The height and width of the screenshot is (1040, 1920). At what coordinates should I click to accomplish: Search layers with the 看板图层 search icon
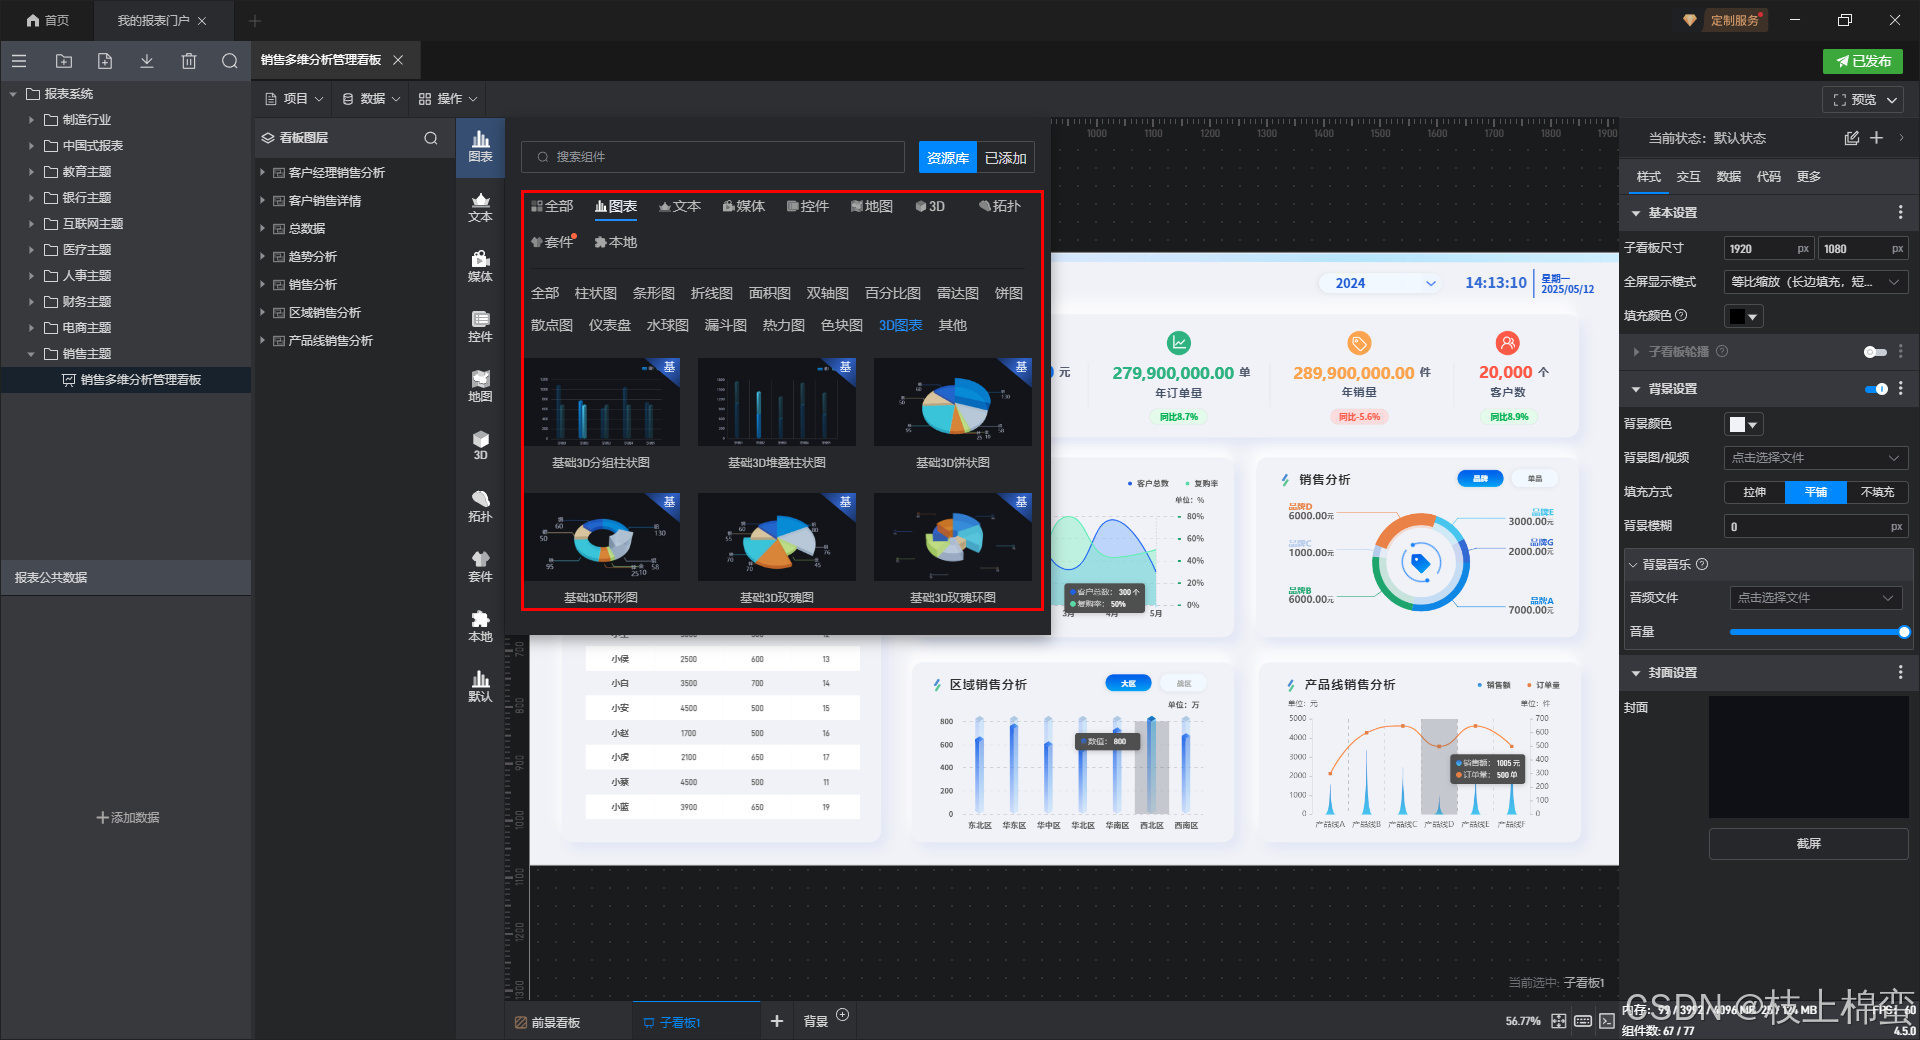pos(431,138)
